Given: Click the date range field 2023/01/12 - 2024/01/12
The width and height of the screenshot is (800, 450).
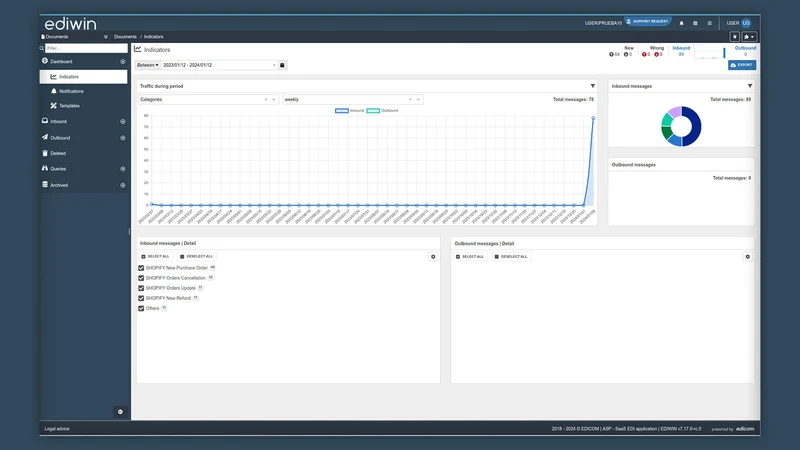Looking at the screenshot, I should [219, 65].
